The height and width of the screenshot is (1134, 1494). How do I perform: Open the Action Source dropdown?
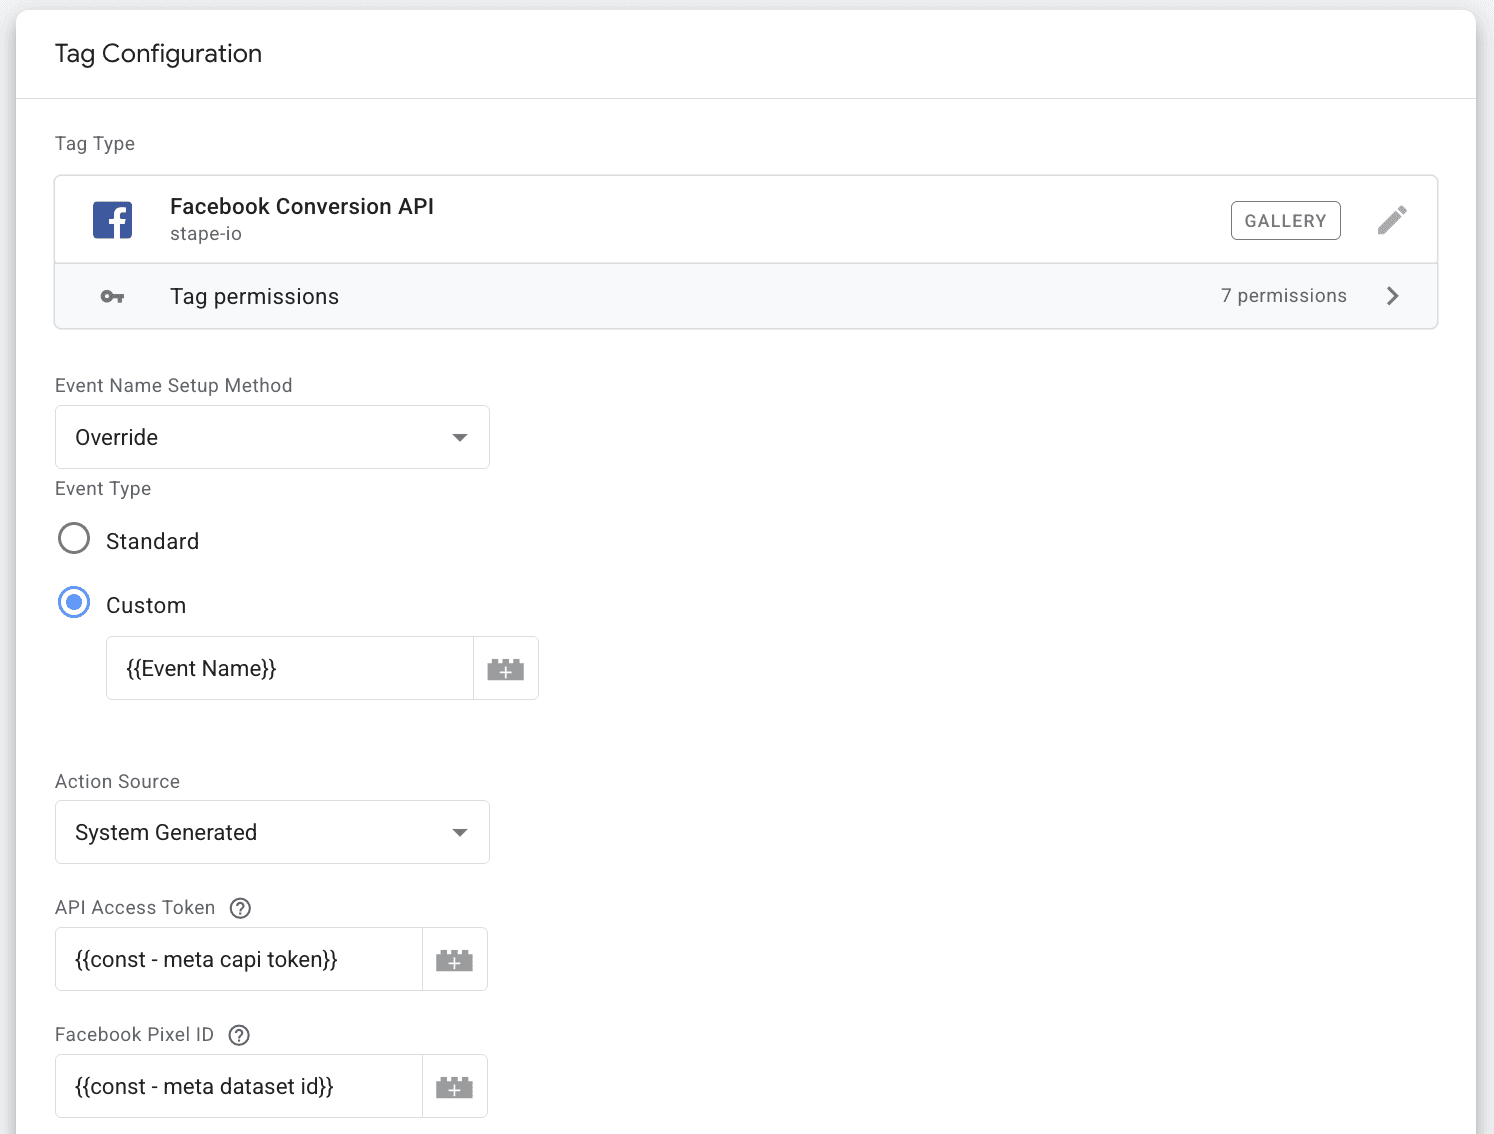point(271,832)
